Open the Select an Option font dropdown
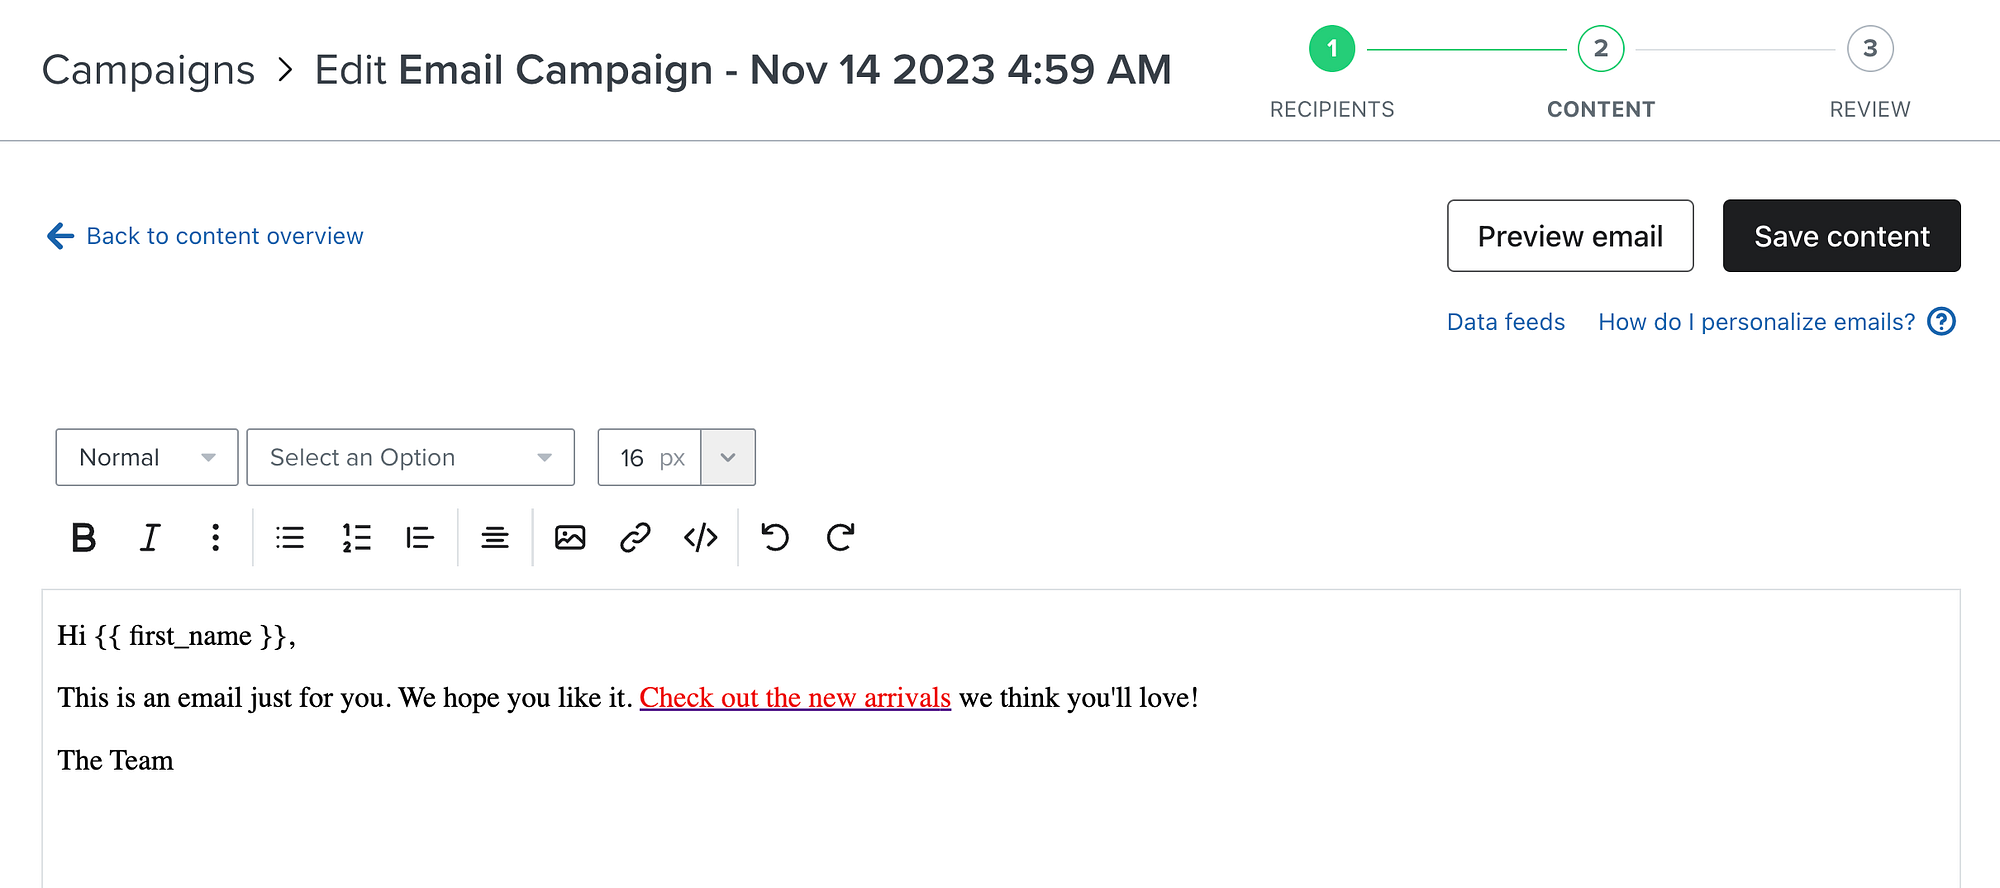The height and width of the screenshot is (888, 2000). coord(410,457)
